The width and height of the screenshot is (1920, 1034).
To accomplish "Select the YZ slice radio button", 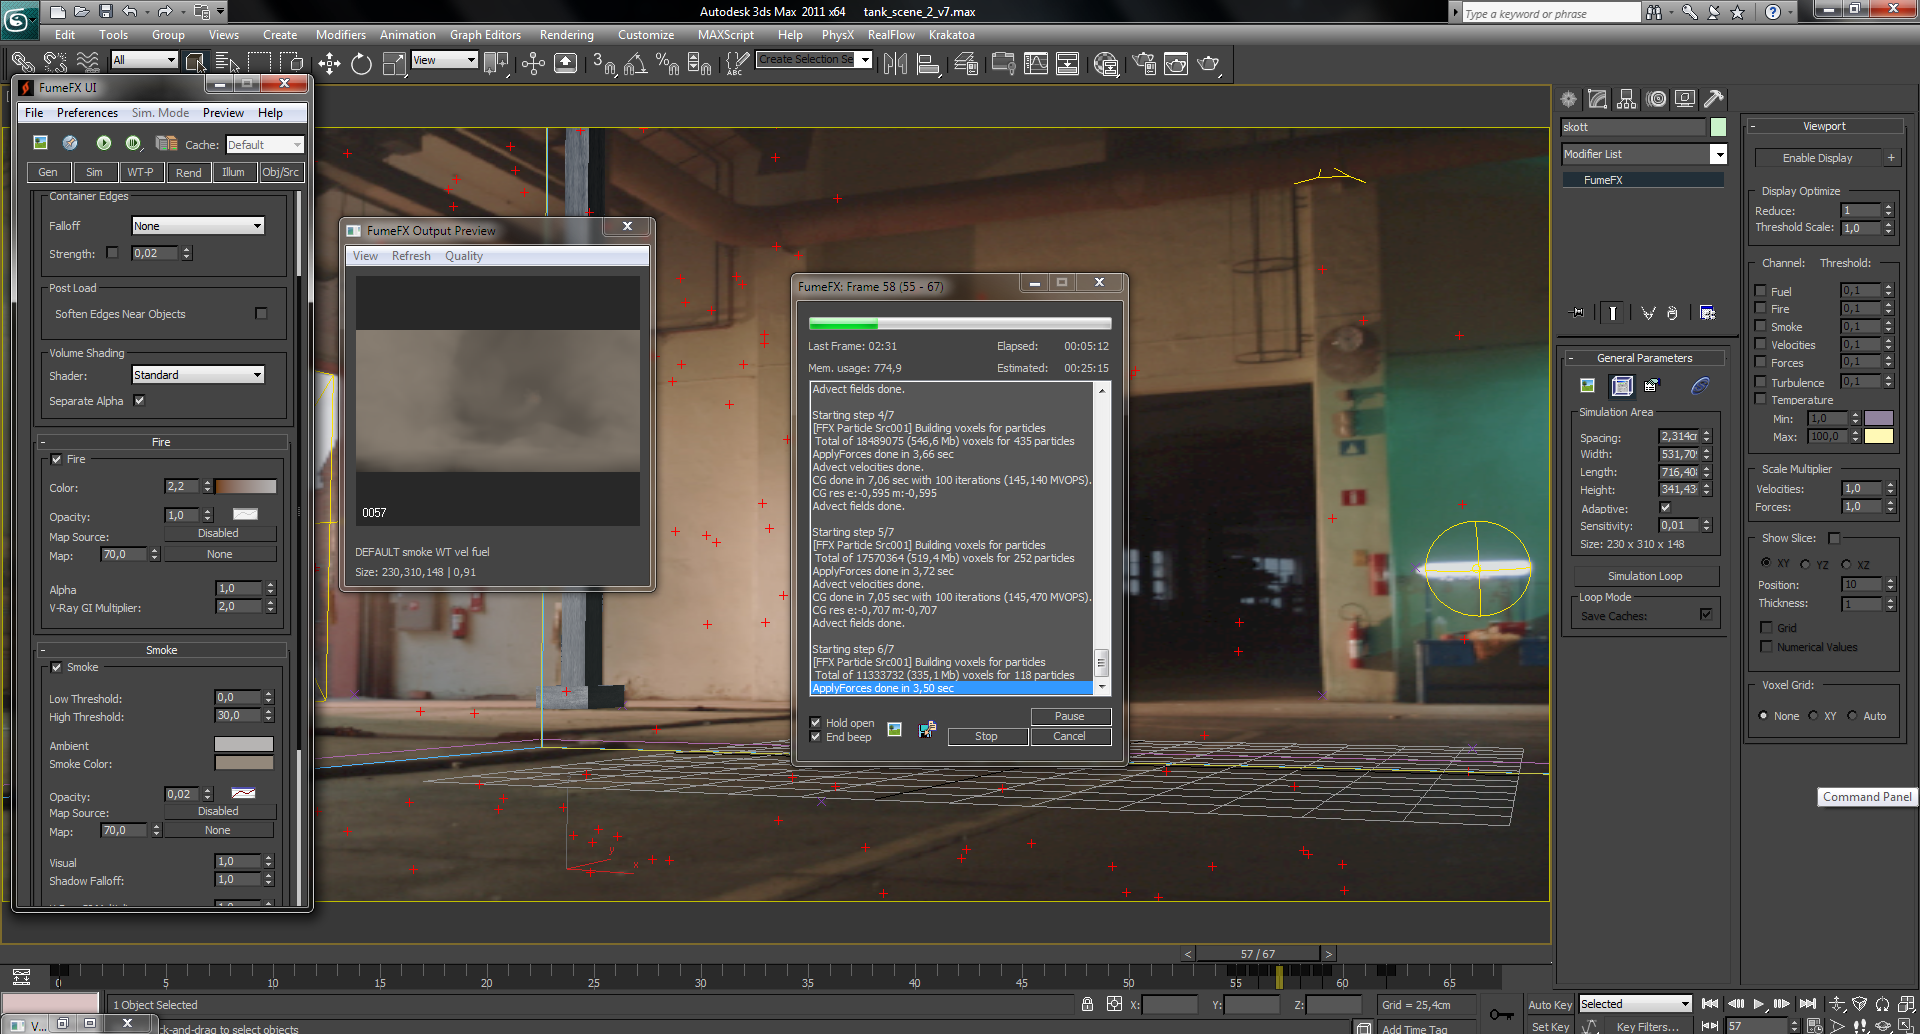I will (x=1805, y=564).
